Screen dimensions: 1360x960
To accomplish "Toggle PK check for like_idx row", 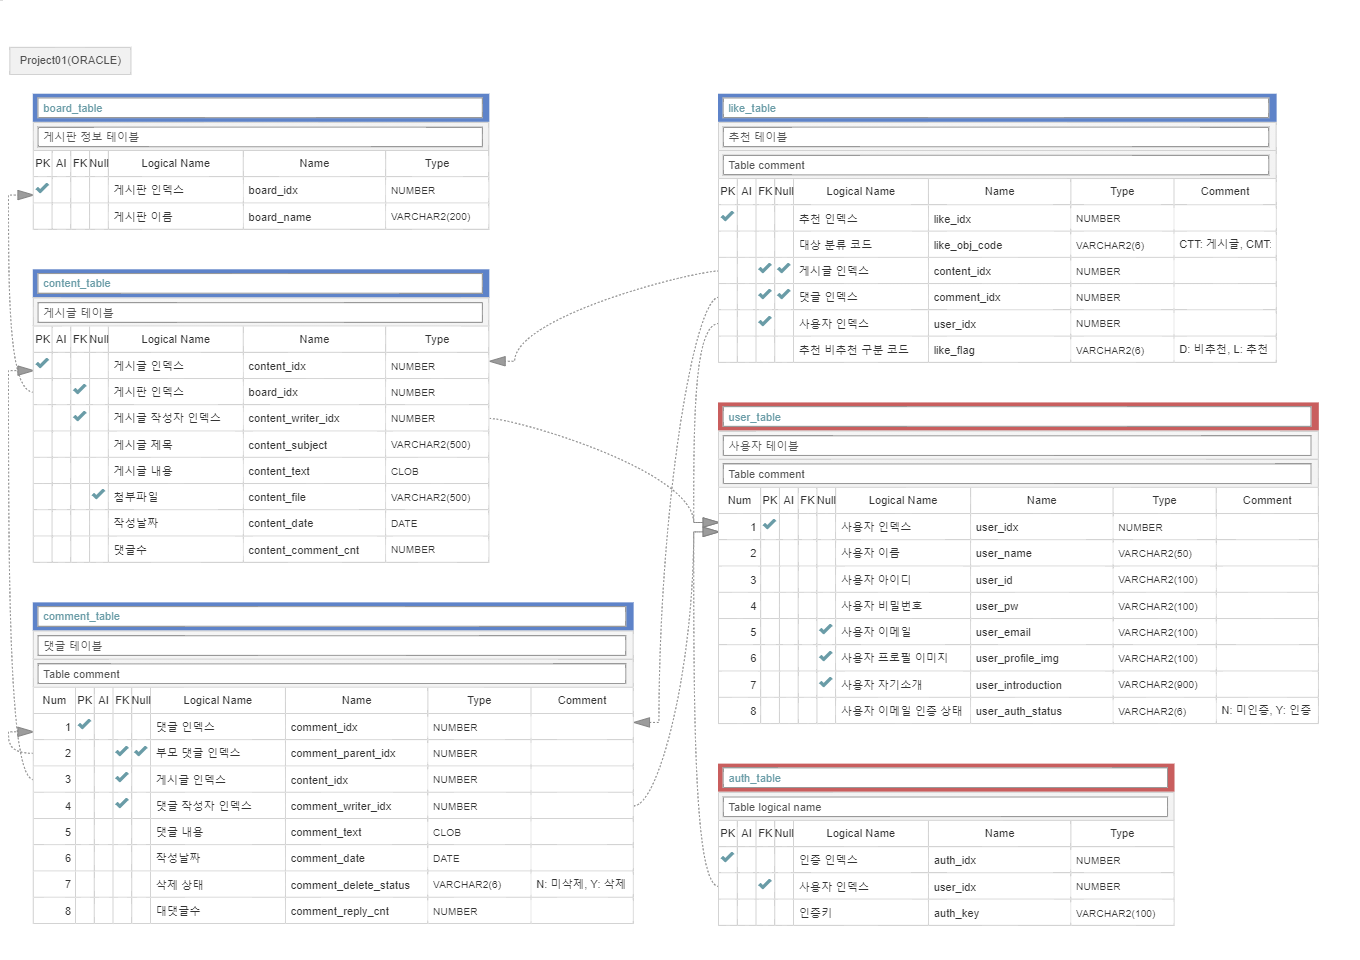I will 727,218.
